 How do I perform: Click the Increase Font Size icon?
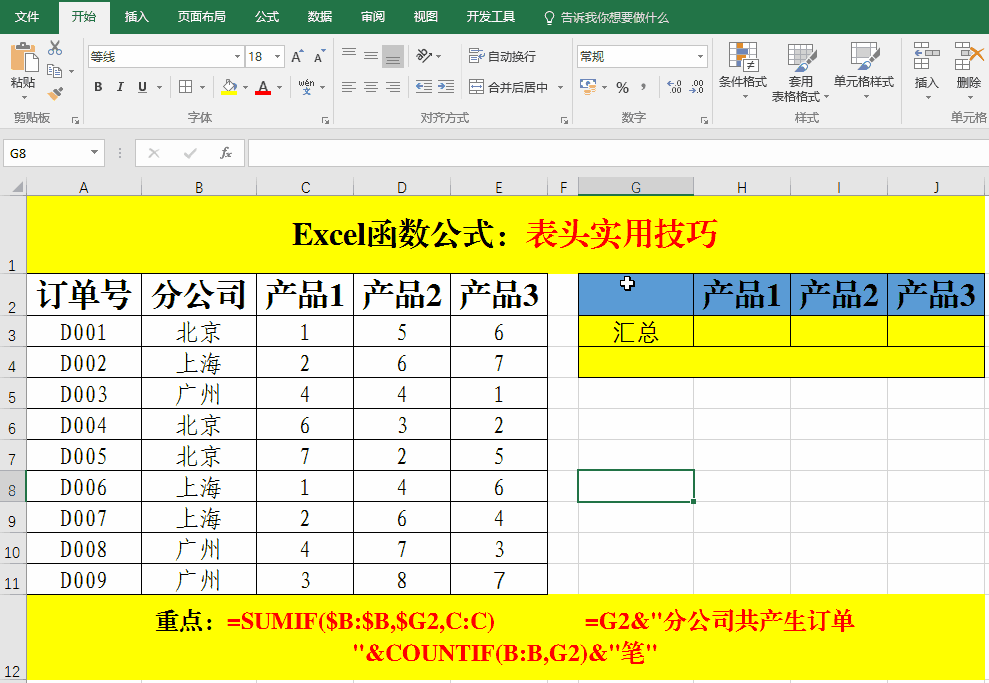point(297,57)
